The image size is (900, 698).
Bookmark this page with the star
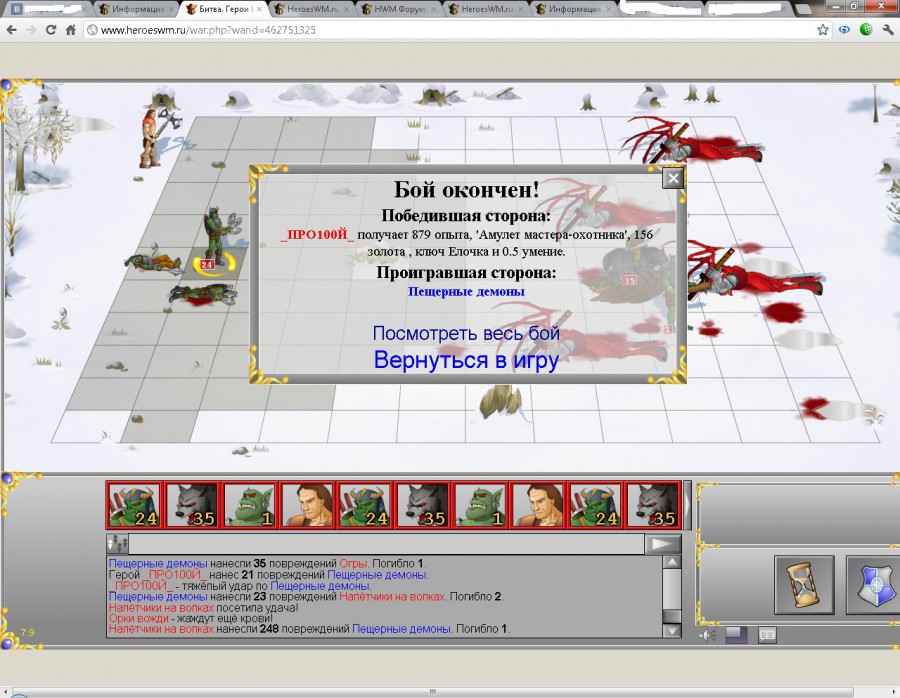pos(823,30)
